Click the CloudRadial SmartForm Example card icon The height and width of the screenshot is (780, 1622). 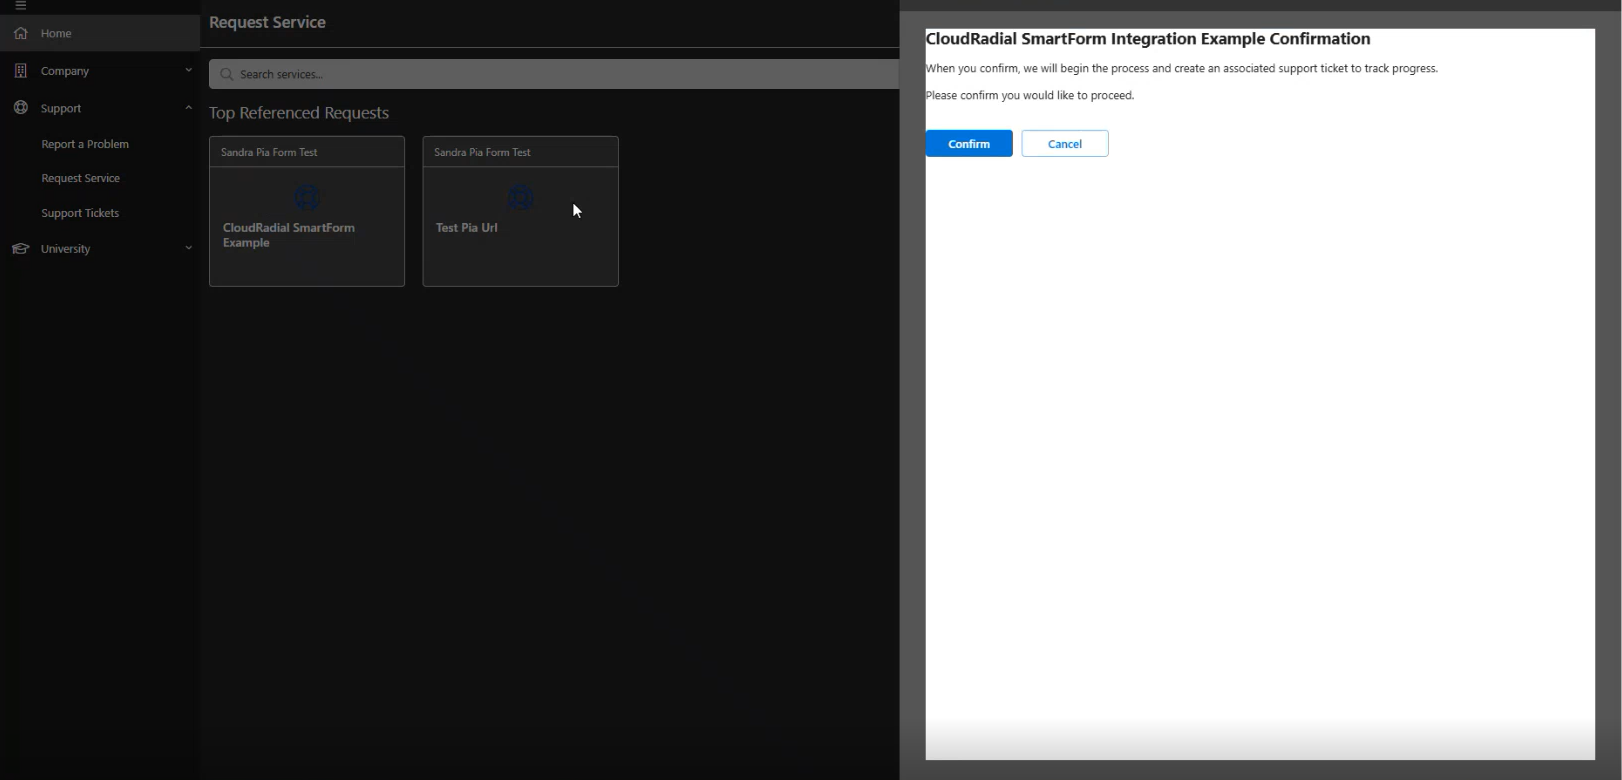tap(307, 197)
